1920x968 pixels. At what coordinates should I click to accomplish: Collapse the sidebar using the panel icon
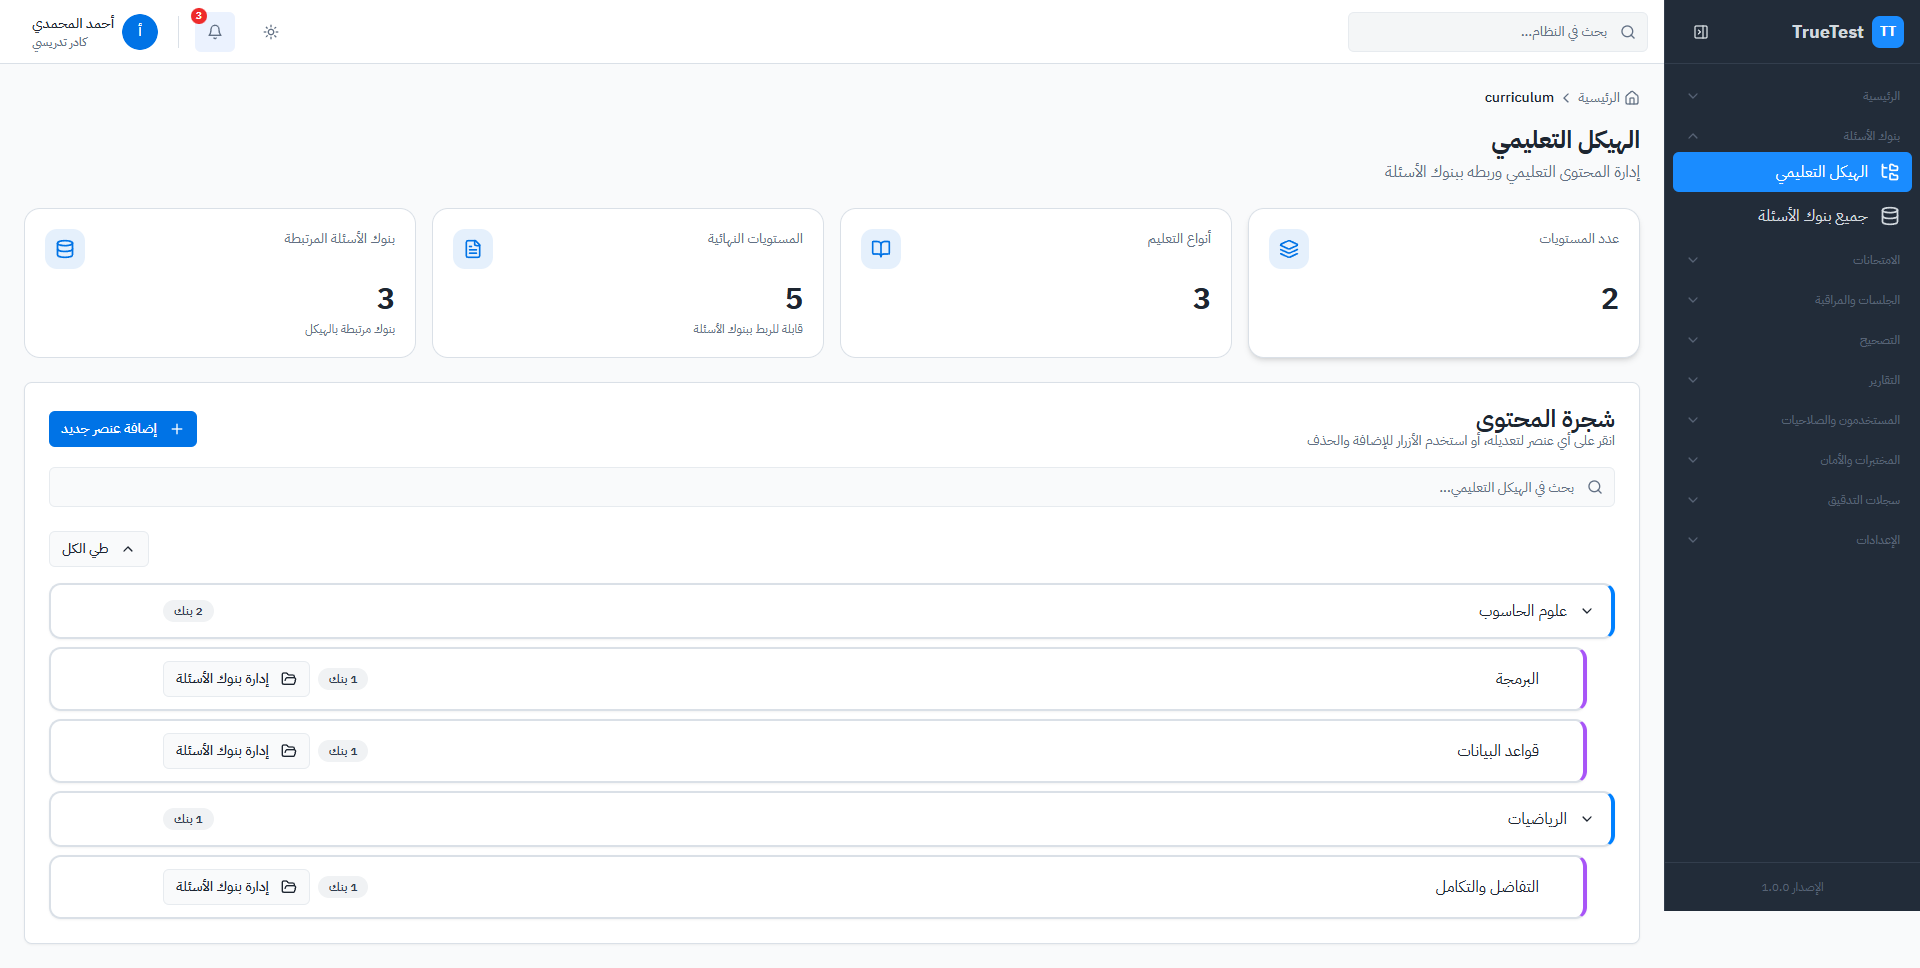pyautogui.click(x=1701, y=32)
